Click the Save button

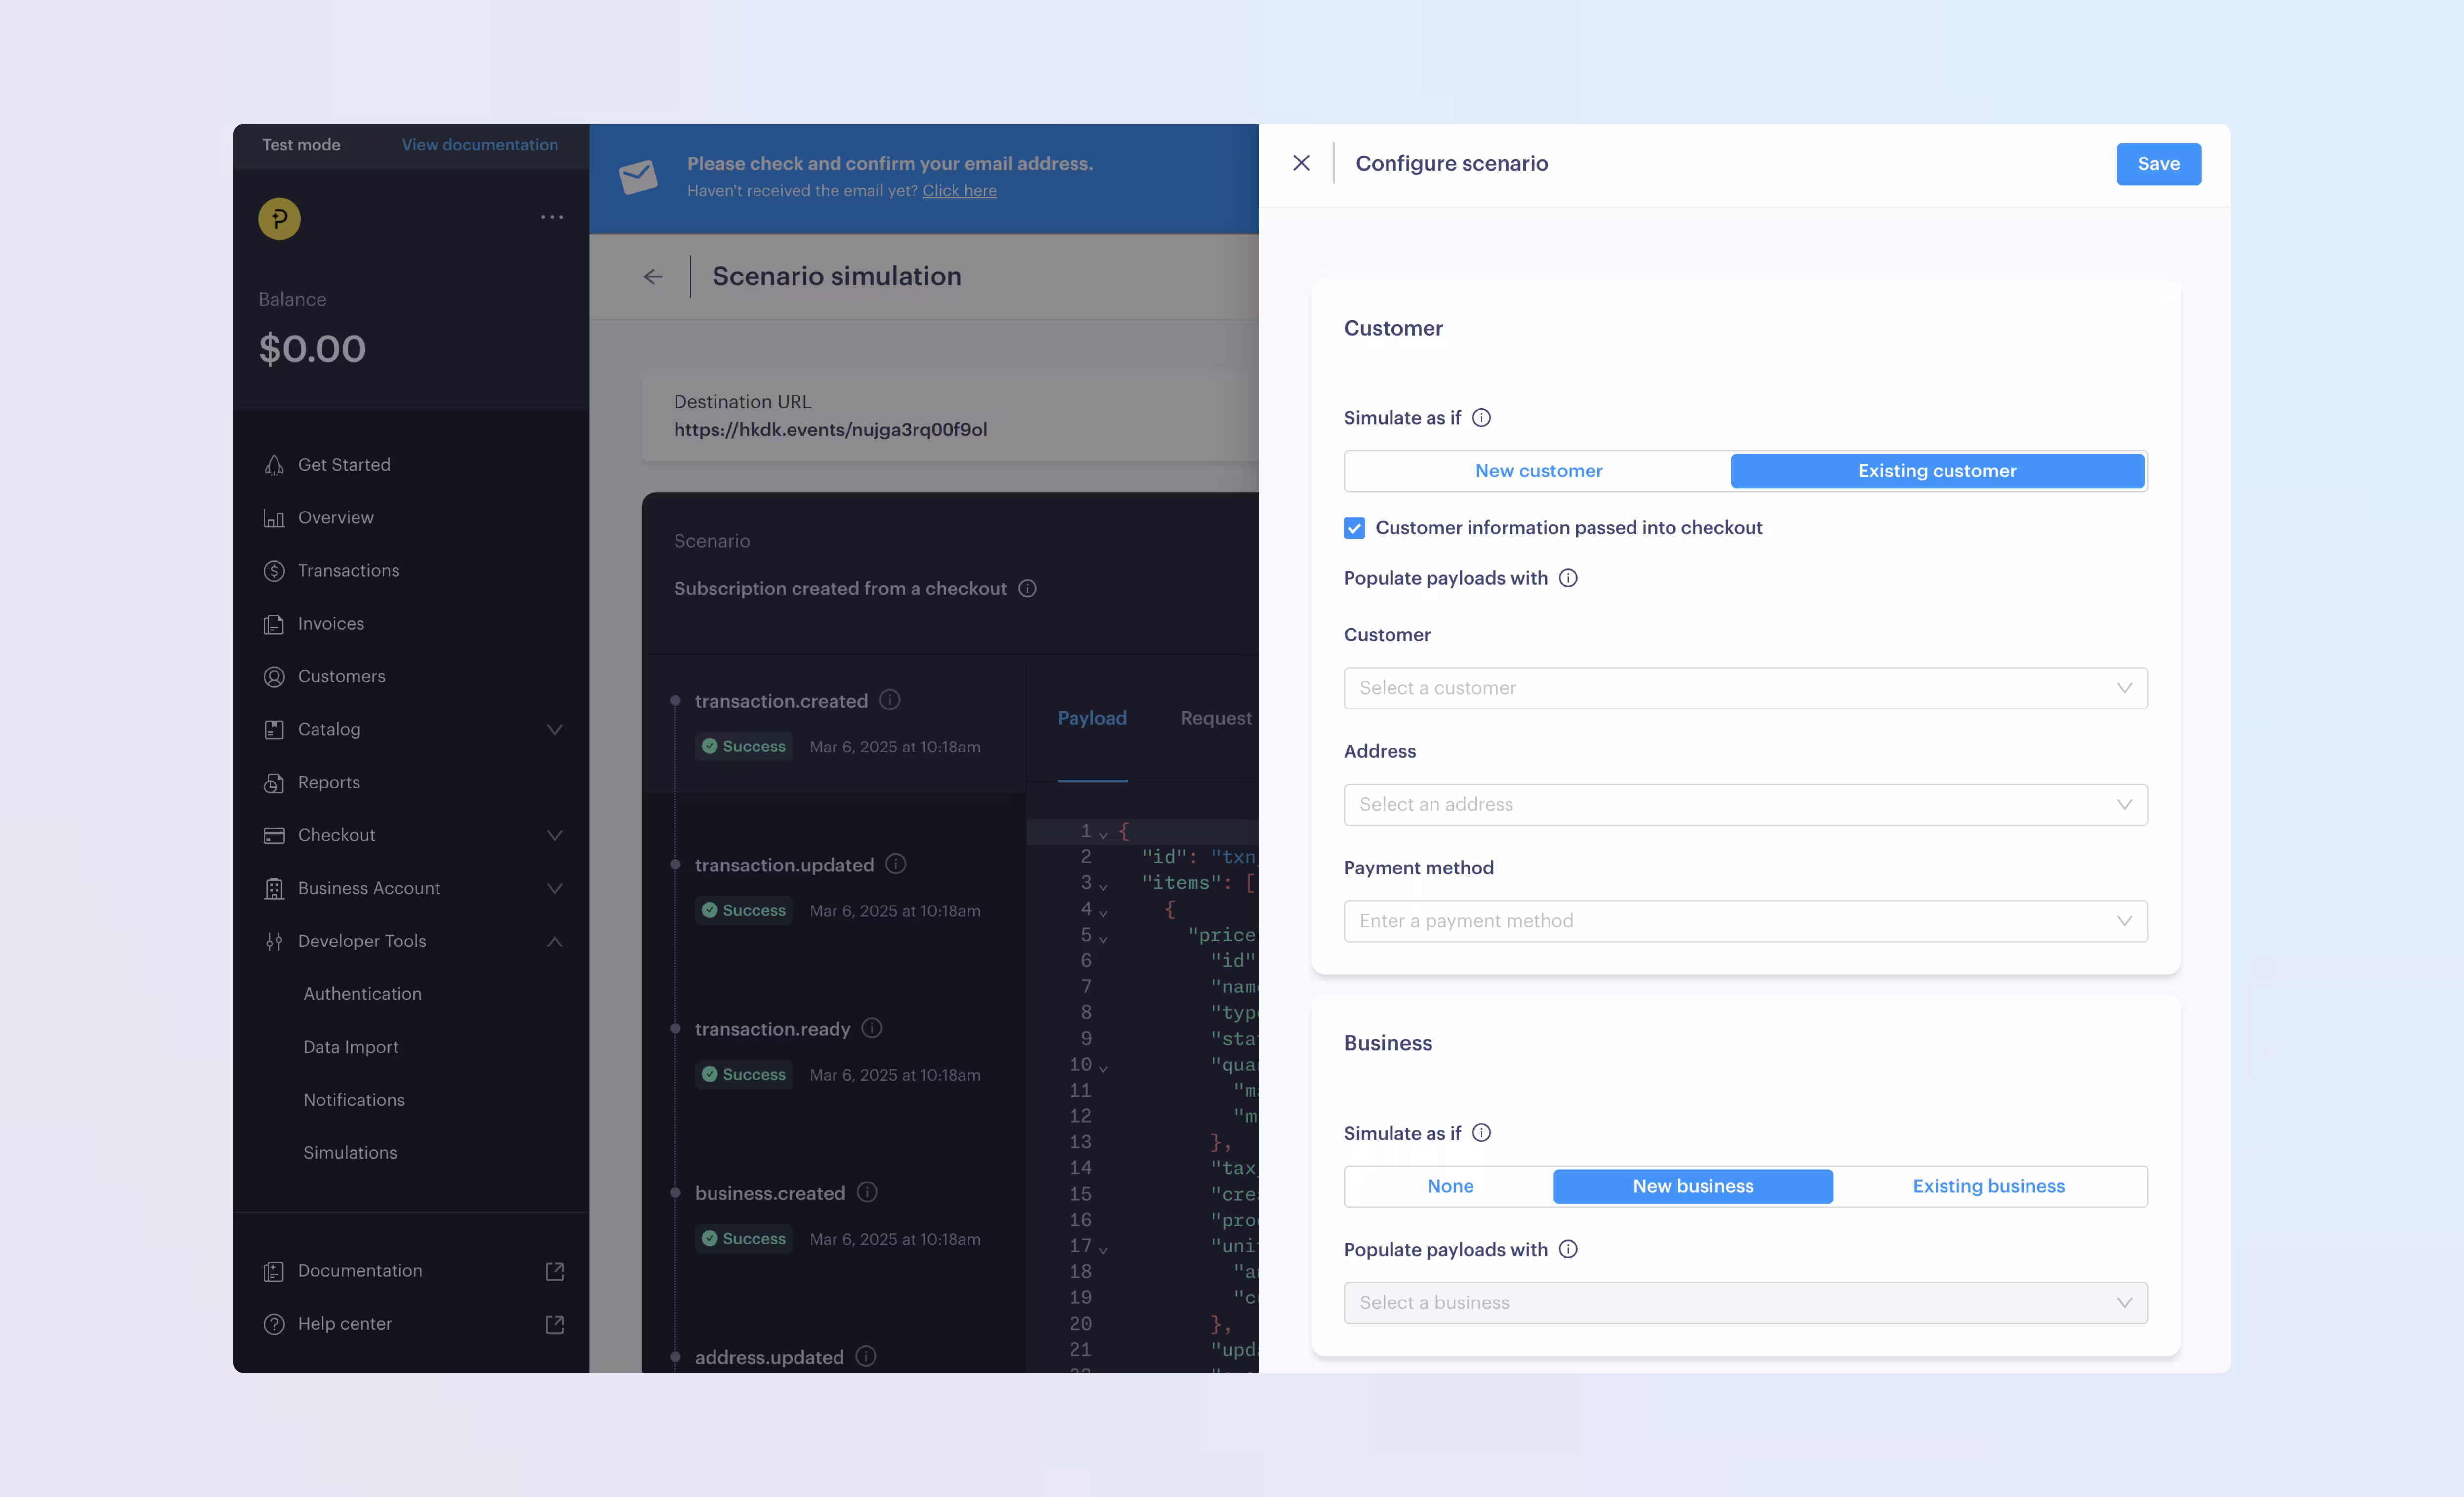coord(2158,164)
